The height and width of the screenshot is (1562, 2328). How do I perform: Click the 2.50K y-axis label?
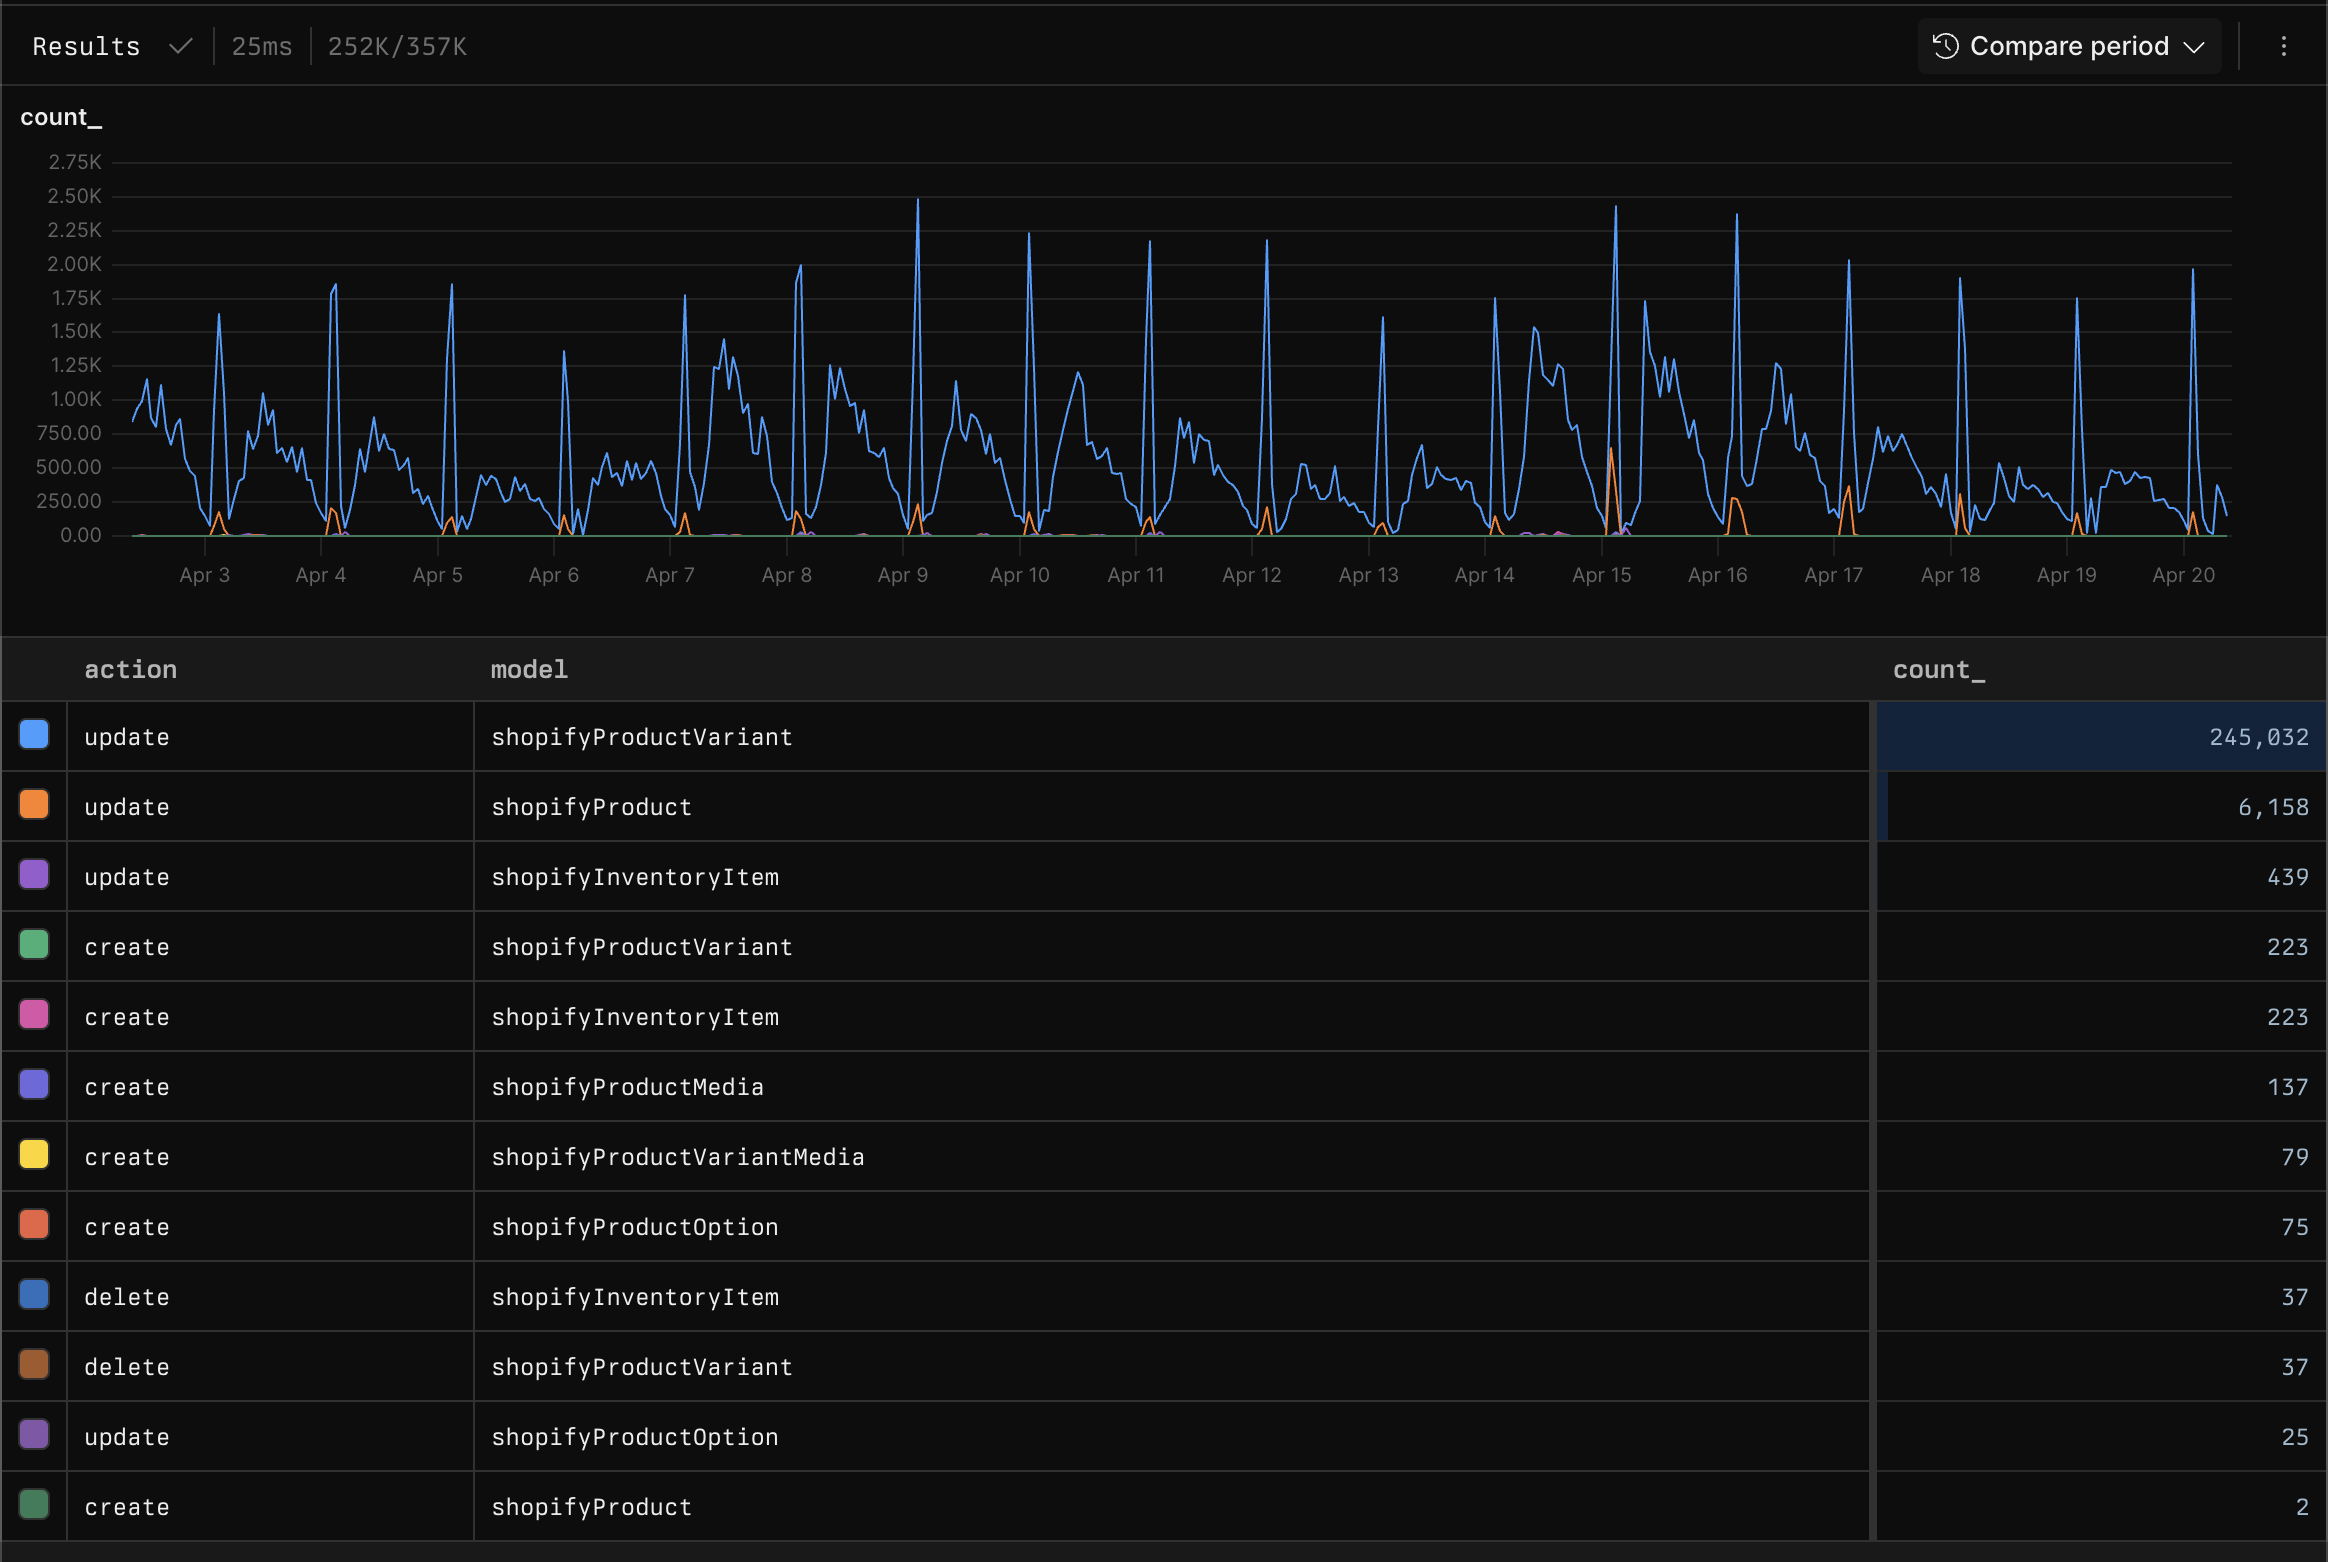(74, 196)
